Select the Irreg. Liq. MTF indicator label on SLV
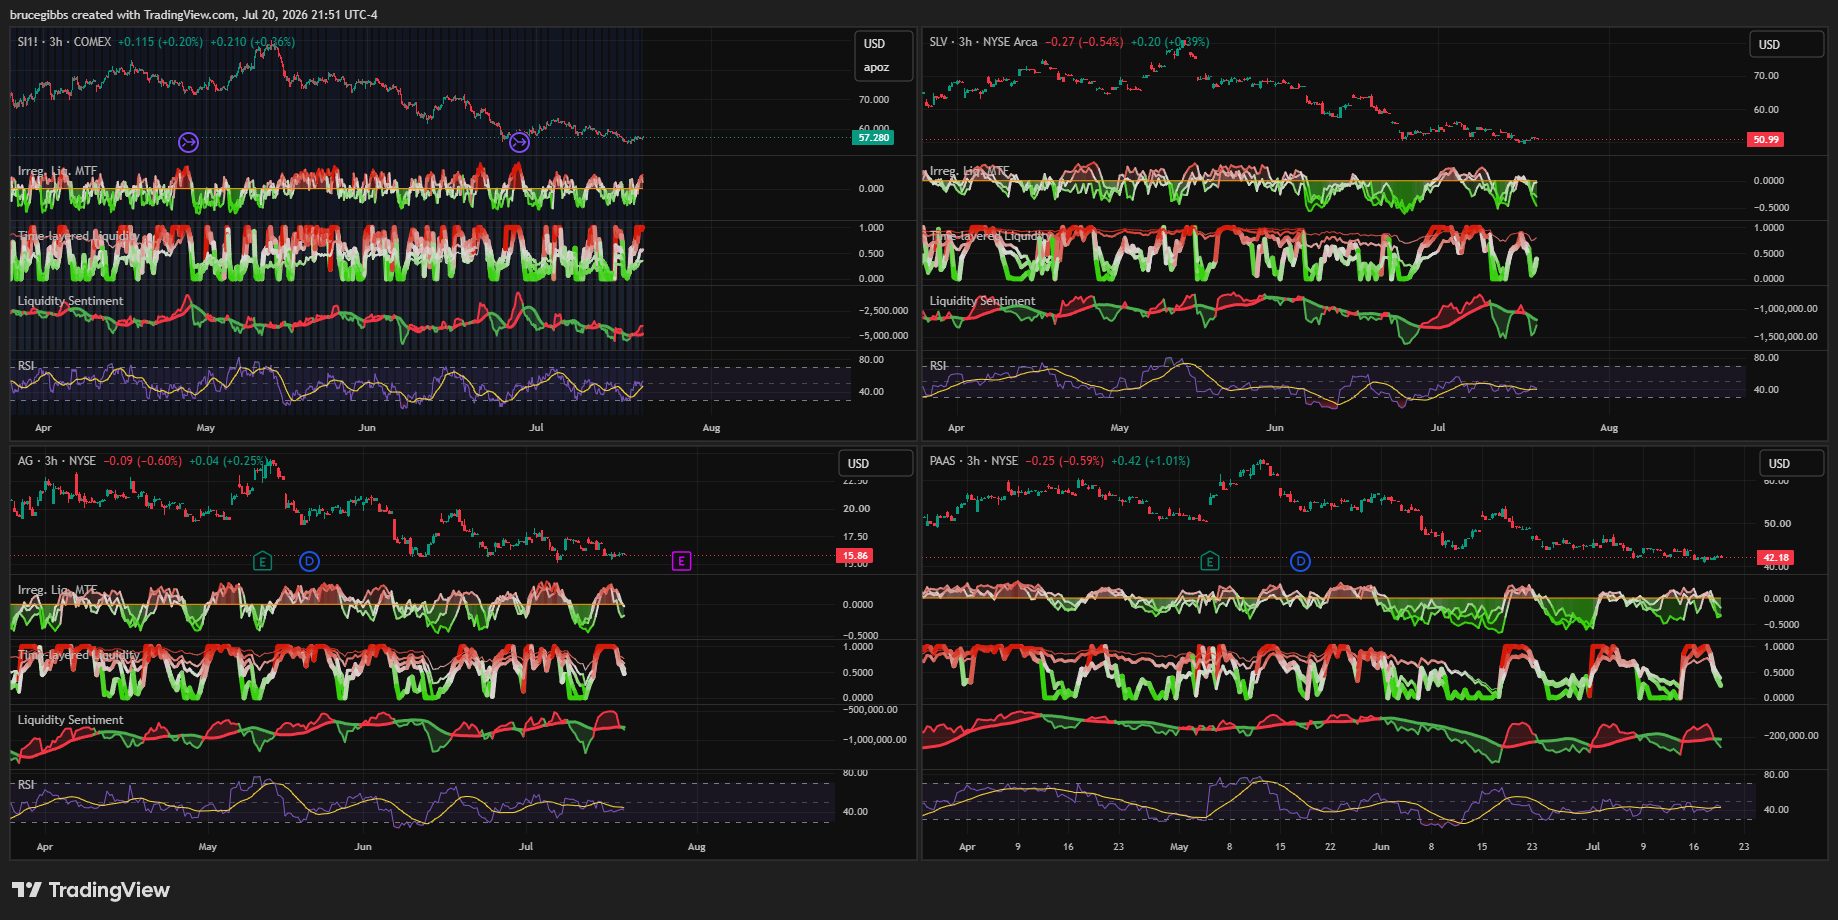Viewport: 1838px width, 920px height. [969, 171]
